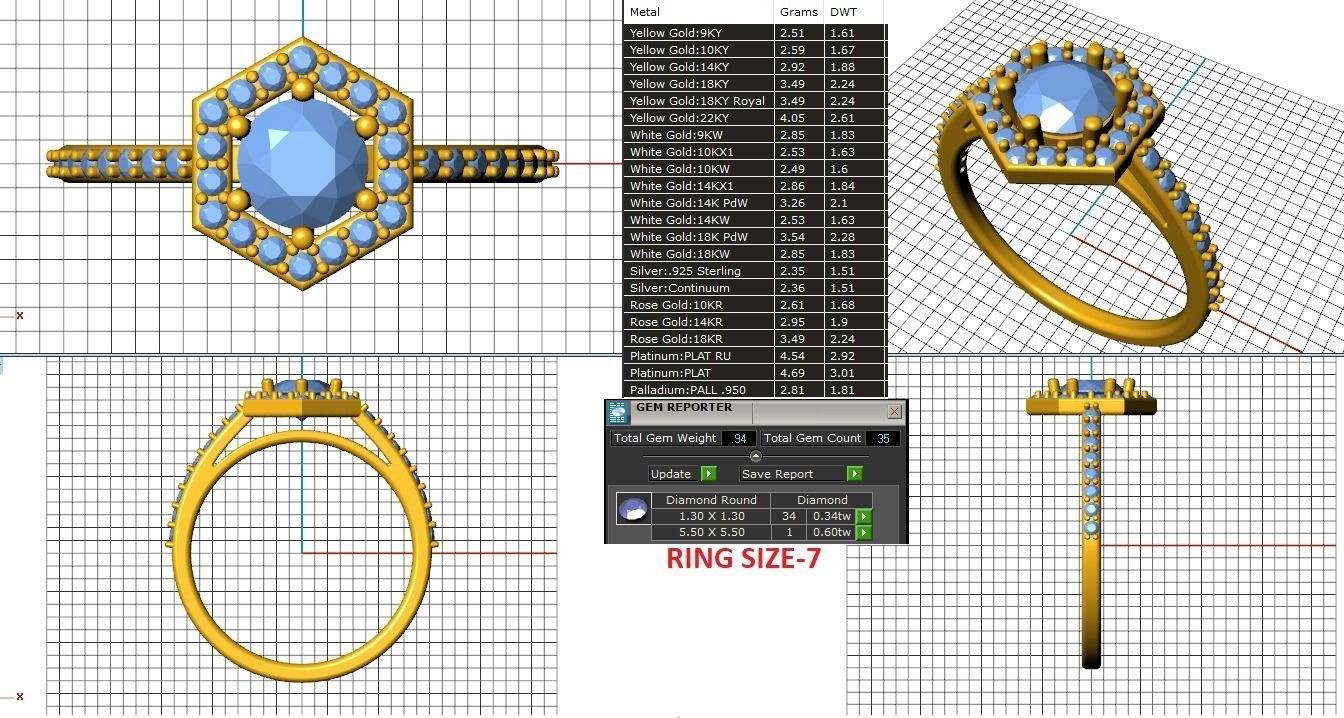
Task: Select the 'Rose Gold:10KR' row
Action: point(755,305)
